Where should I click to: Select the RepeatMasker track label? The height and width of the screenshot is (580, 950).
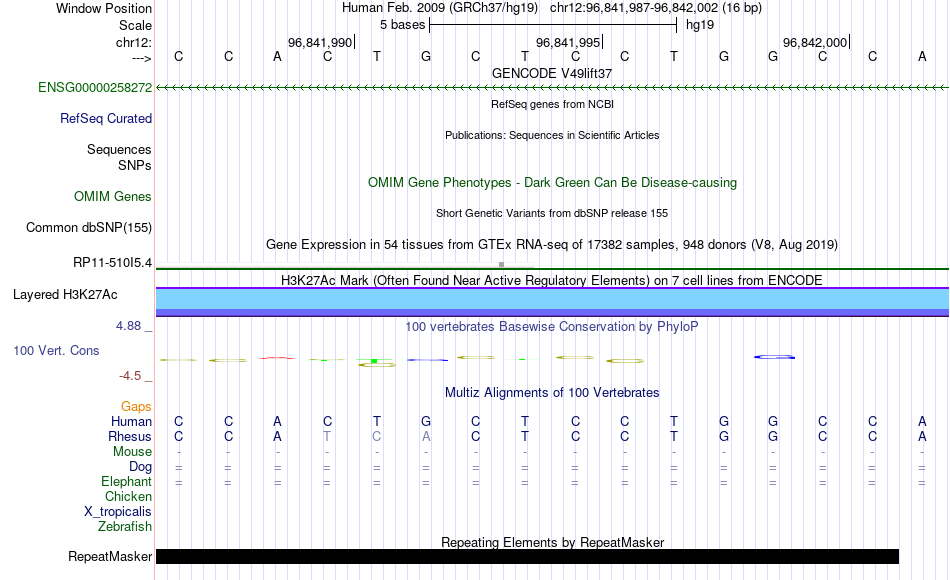[110, 556]
